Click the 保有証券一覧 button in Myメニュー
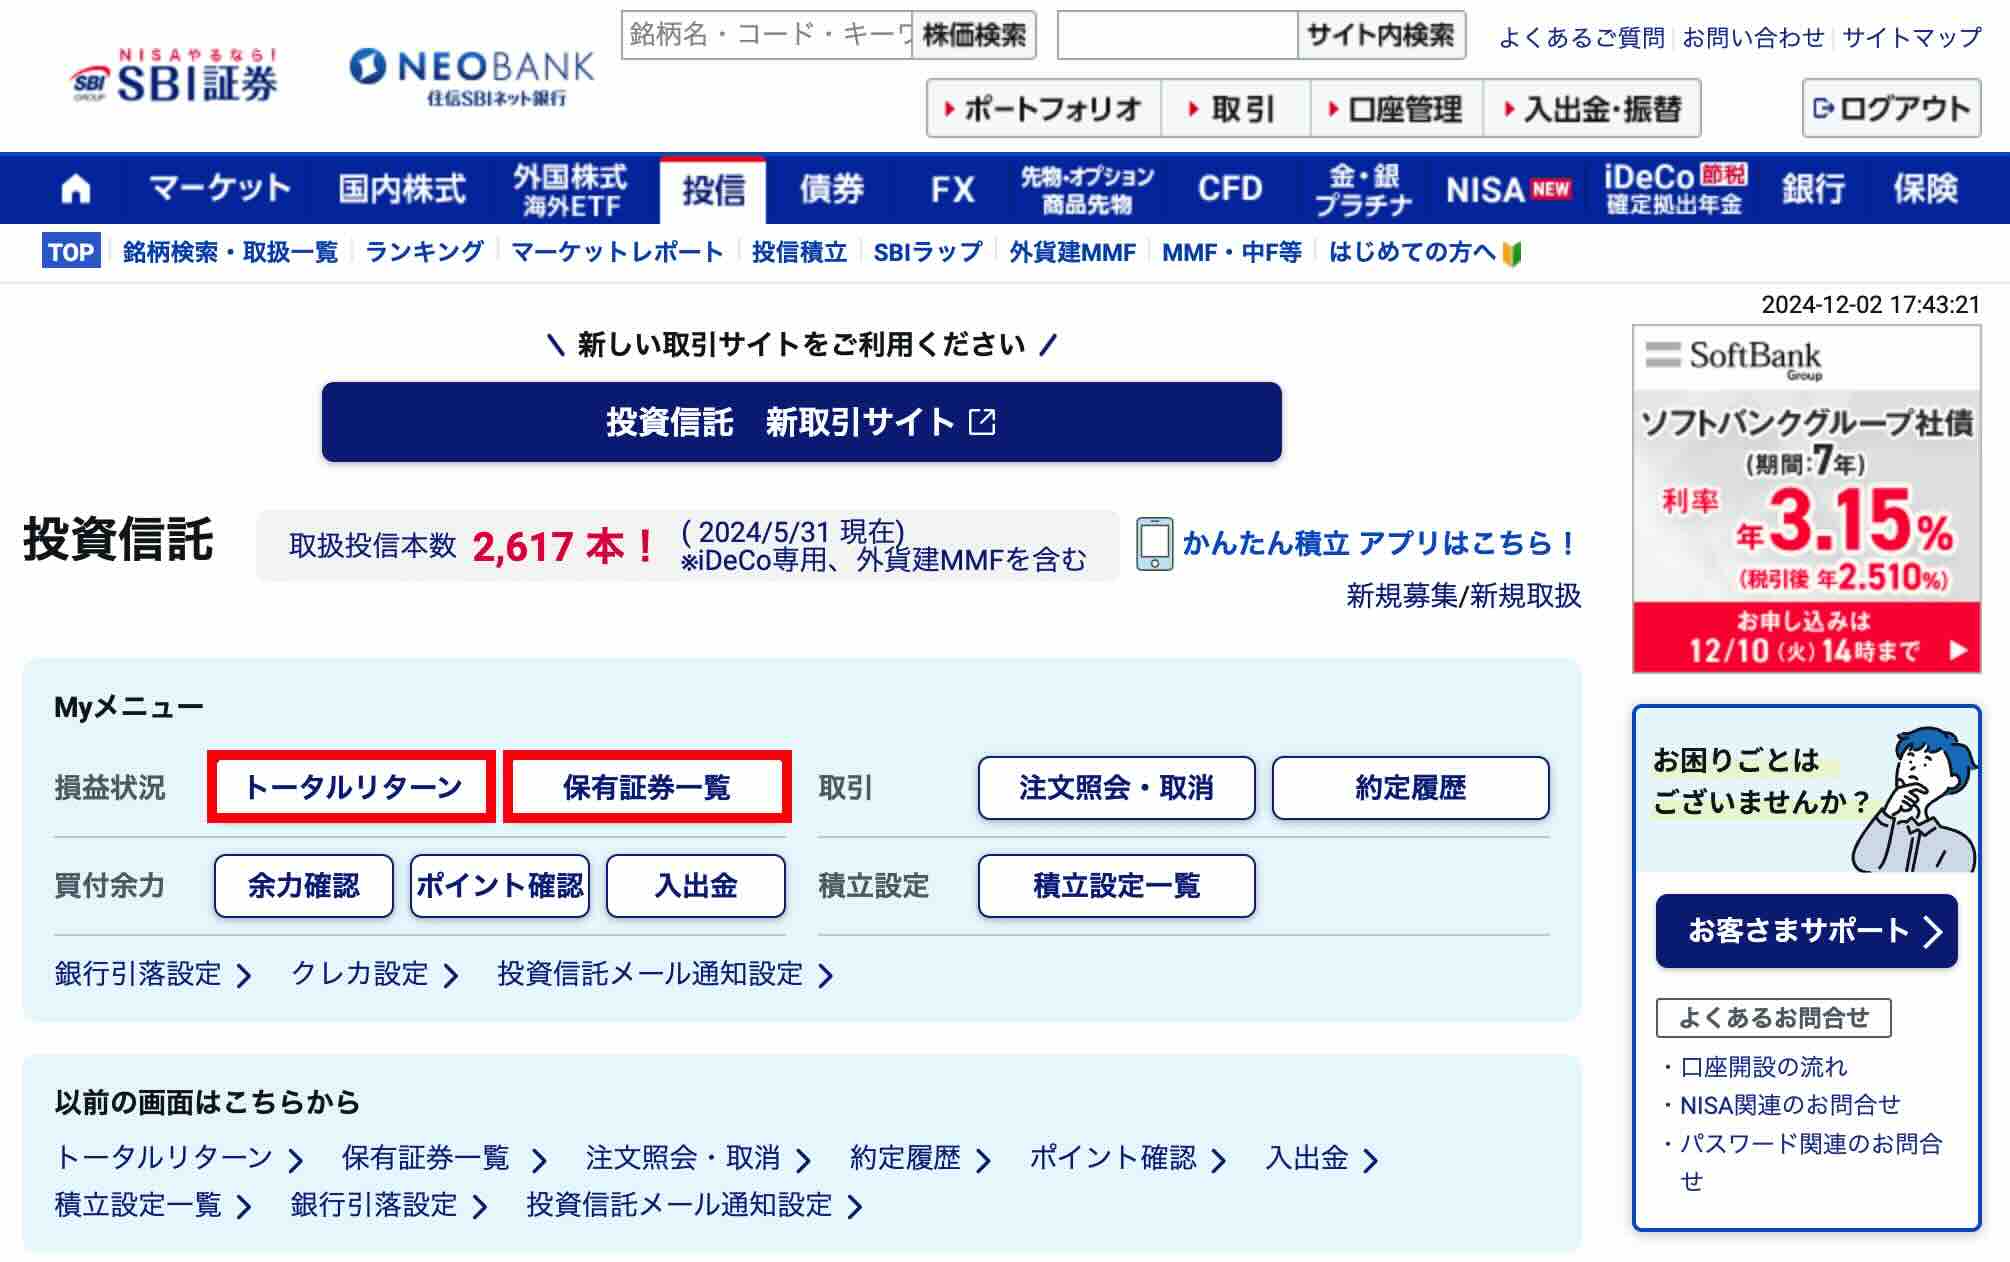This screenshot has height=1262, width=2010. pyautogui.click(x=647, y=787)
